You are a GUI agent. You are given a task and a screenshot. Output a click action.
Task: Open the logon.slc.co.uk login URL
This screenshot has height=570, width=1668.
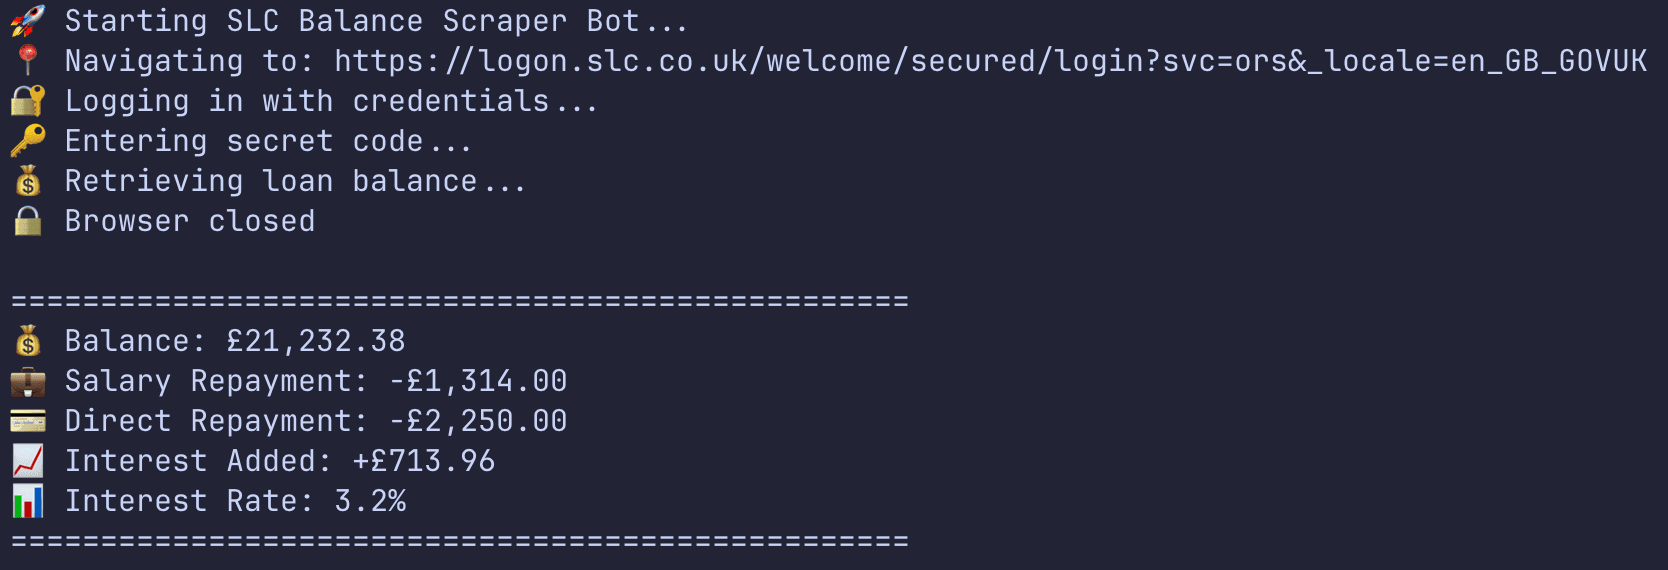point(990,61)
